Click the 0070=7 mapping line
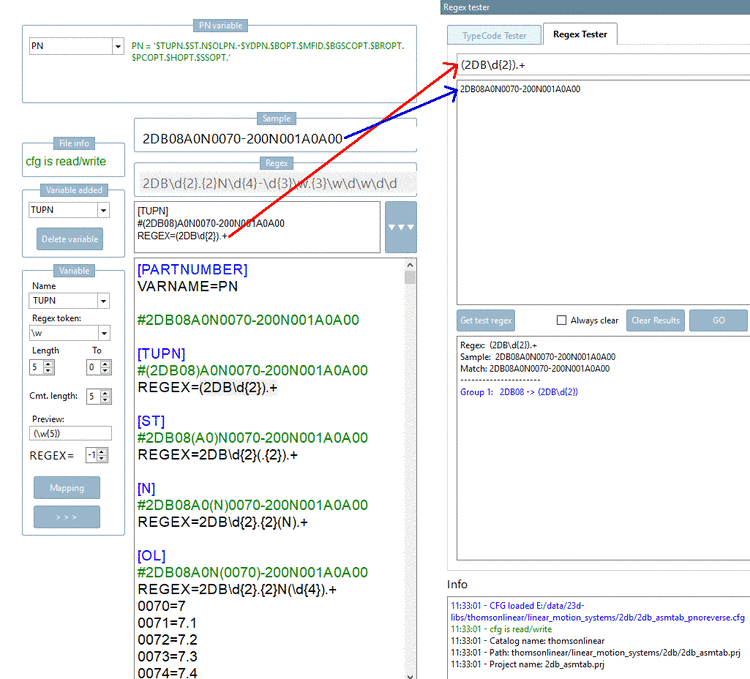Viewport: 750px width, 679px height. point(162,606)
